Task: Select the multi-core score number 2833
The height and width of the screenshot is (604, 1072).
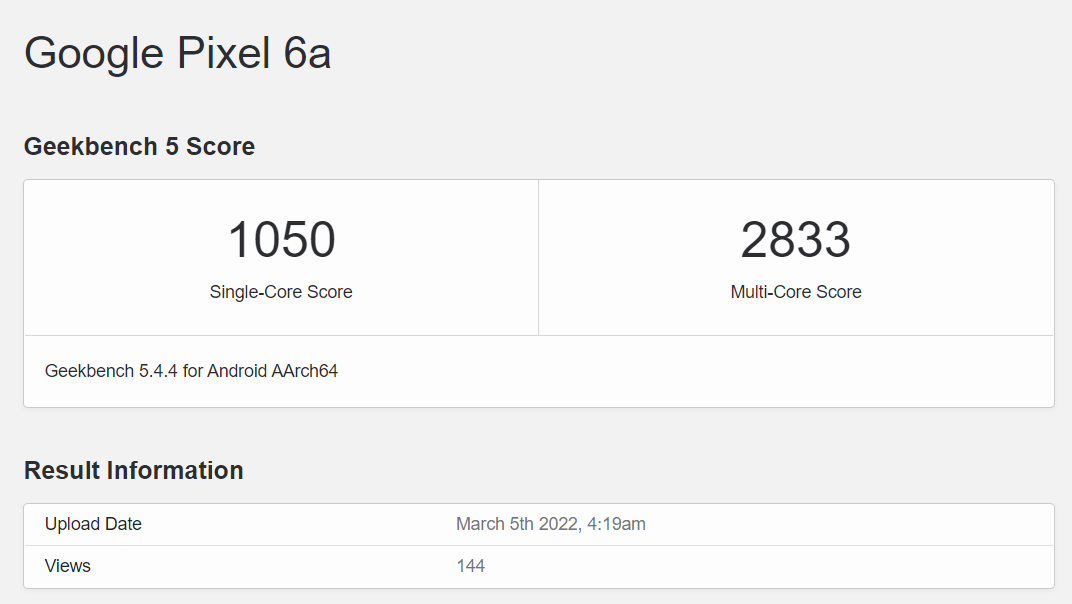Action: tap(796, 240)
